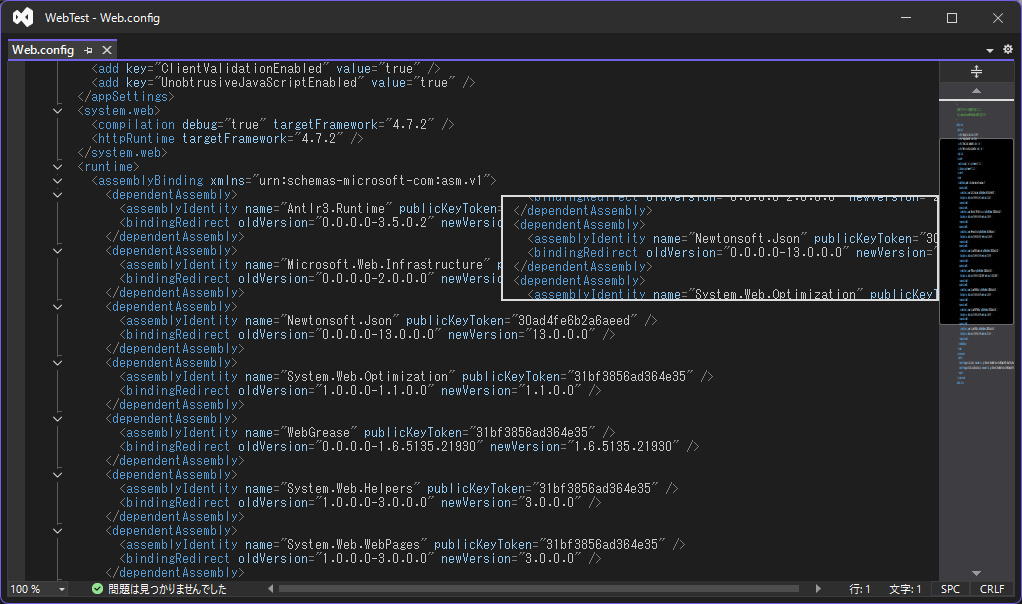Screen dimensions: 1022x604
Task: Click the Visual Studio logo icon
Action: 23,18
